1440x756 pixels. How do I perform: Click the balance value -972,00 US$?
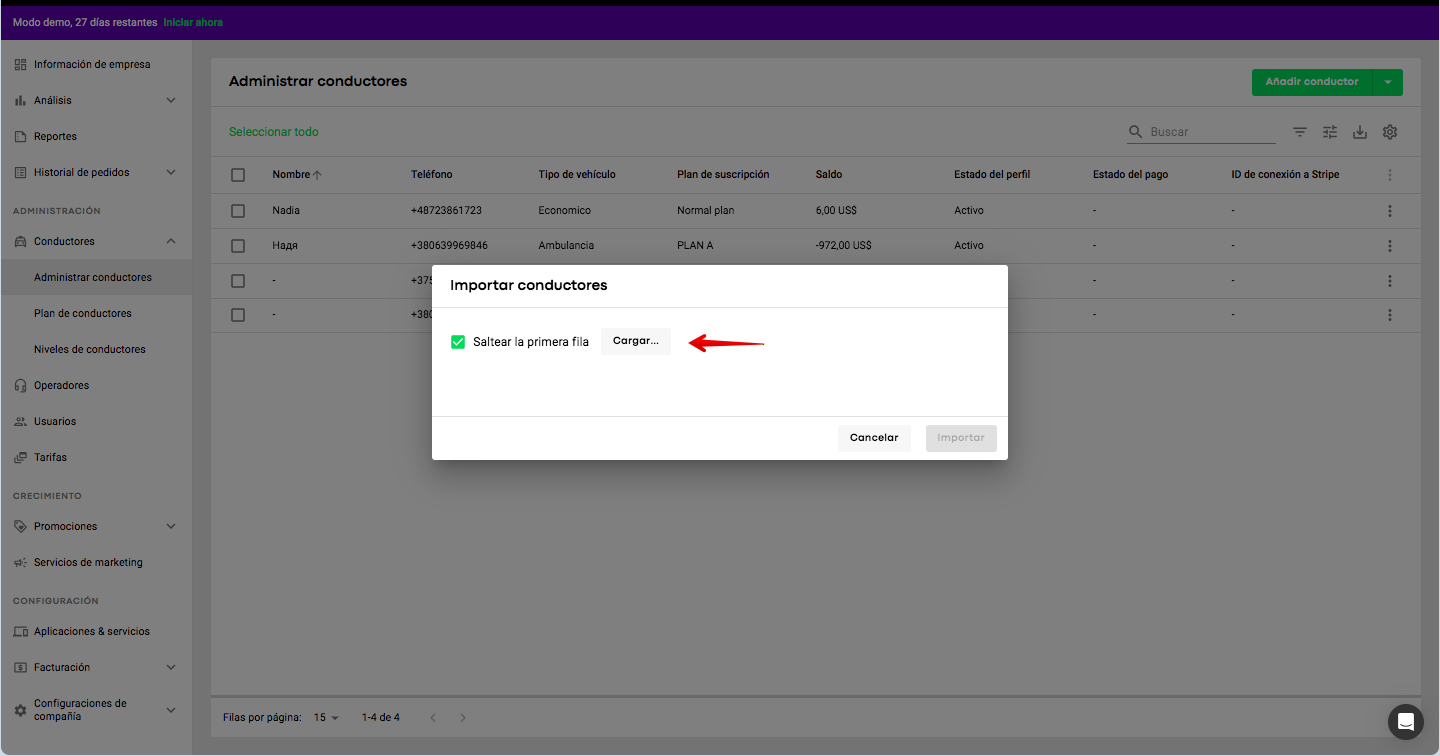(x=843, y=246)
